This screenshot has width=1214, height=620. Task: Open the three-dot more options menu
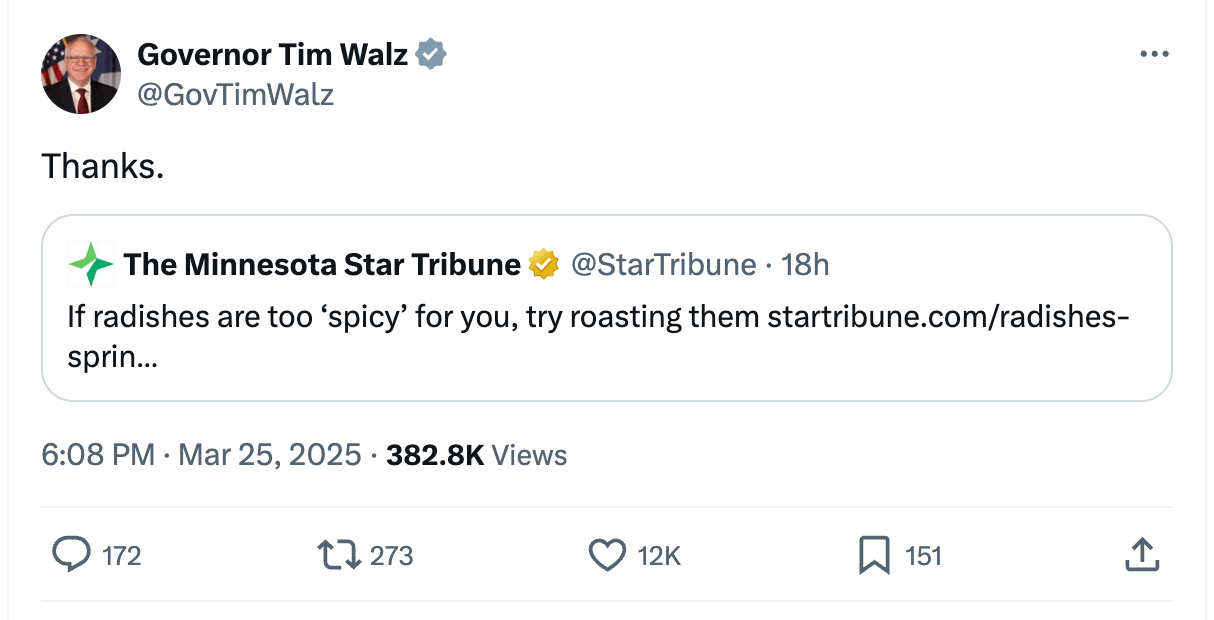tap(1154, 54)
